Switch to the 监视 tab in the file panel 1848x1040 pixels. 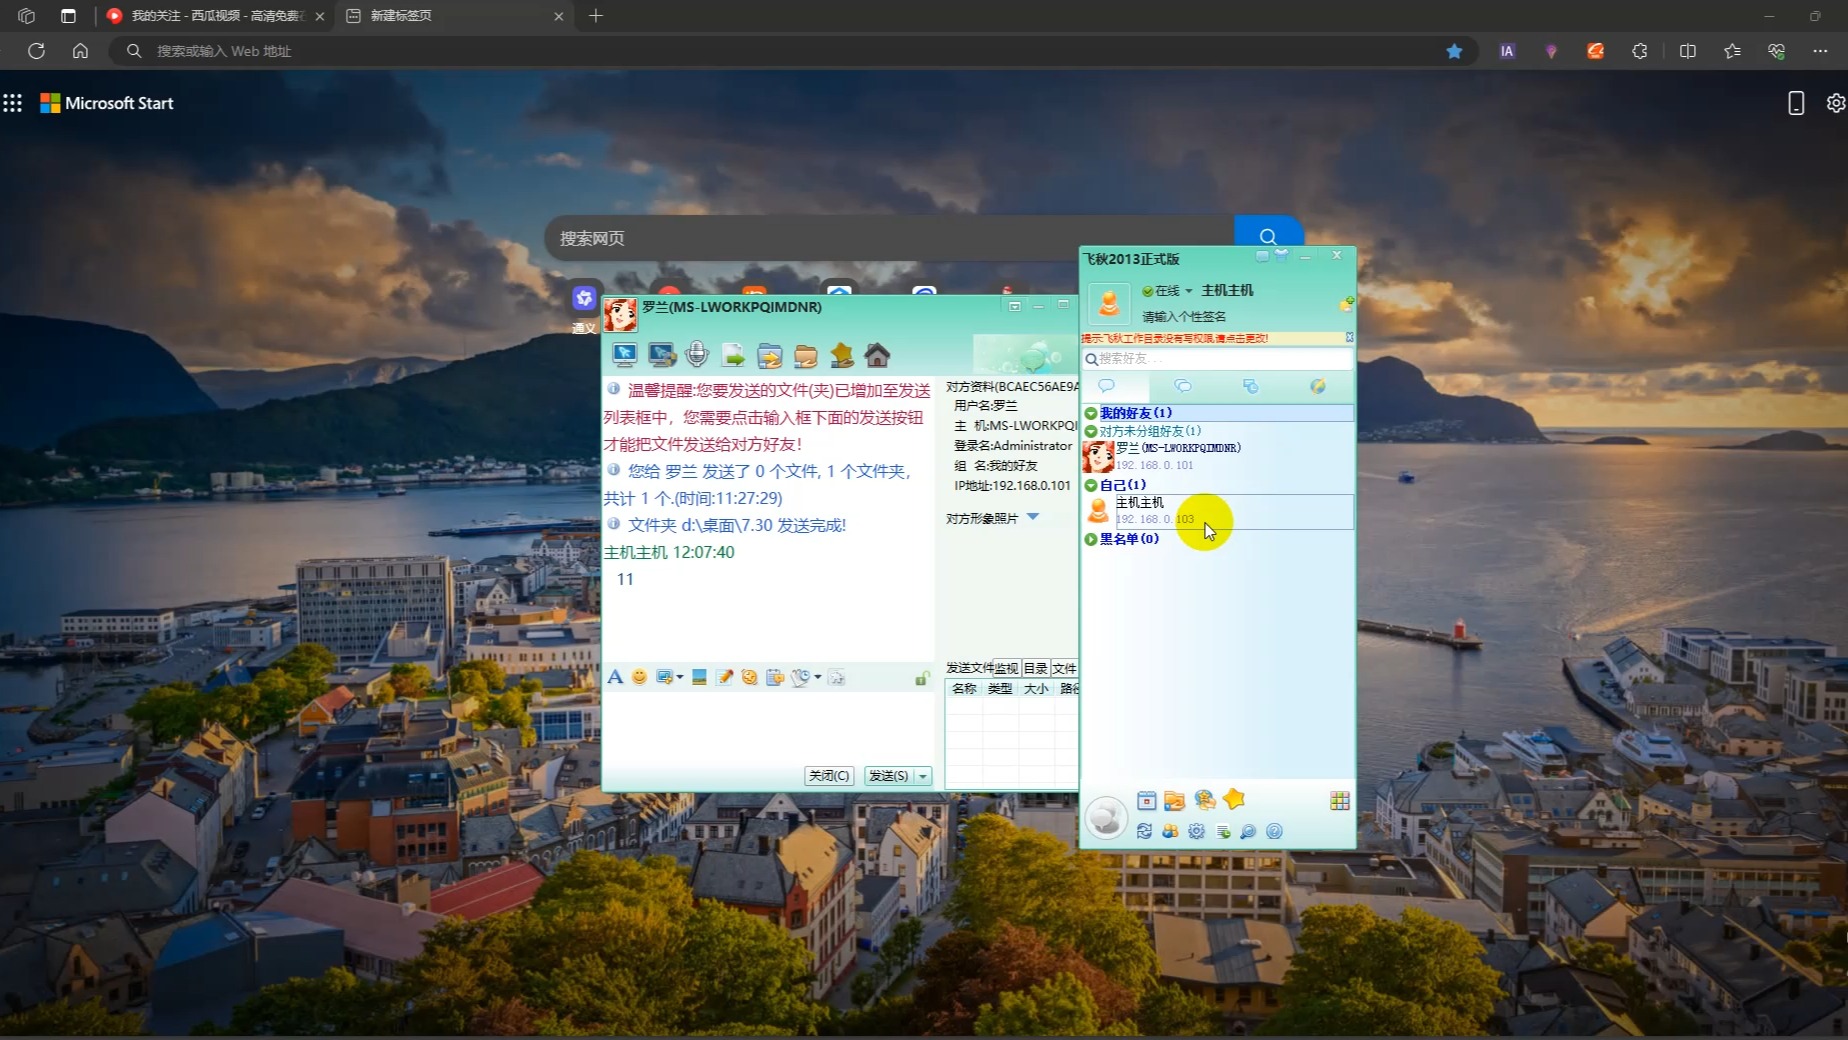(x=1006, y=668)
